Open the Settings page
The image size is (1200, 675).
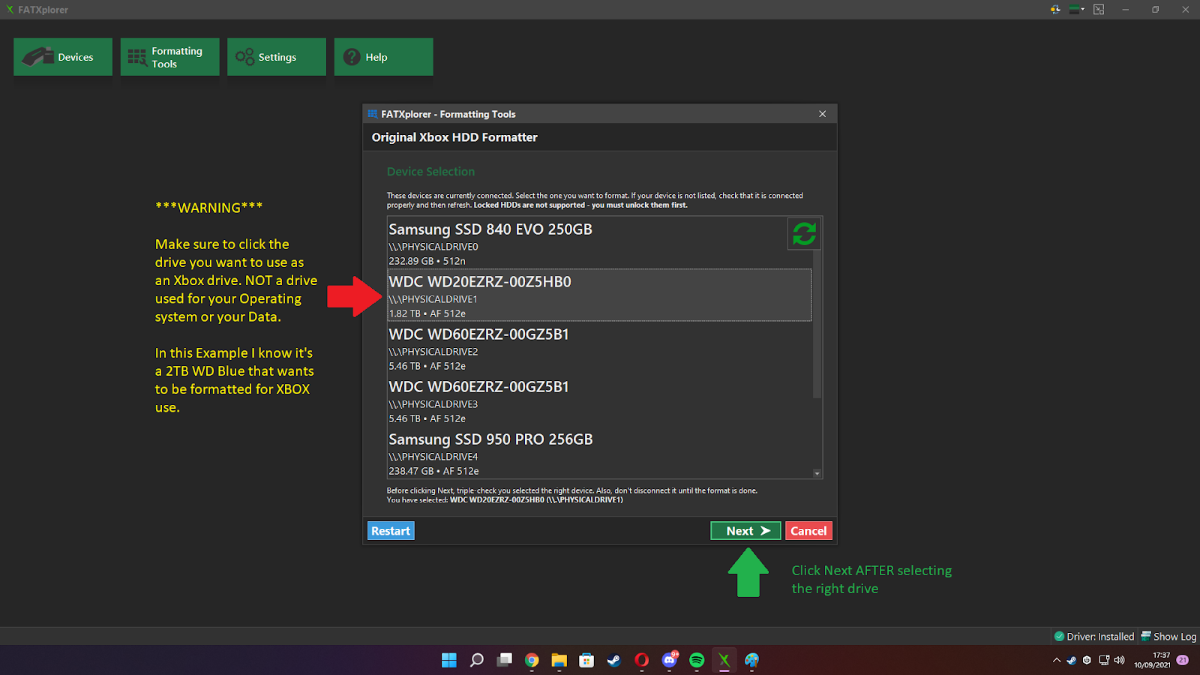[x=276, y=57]
